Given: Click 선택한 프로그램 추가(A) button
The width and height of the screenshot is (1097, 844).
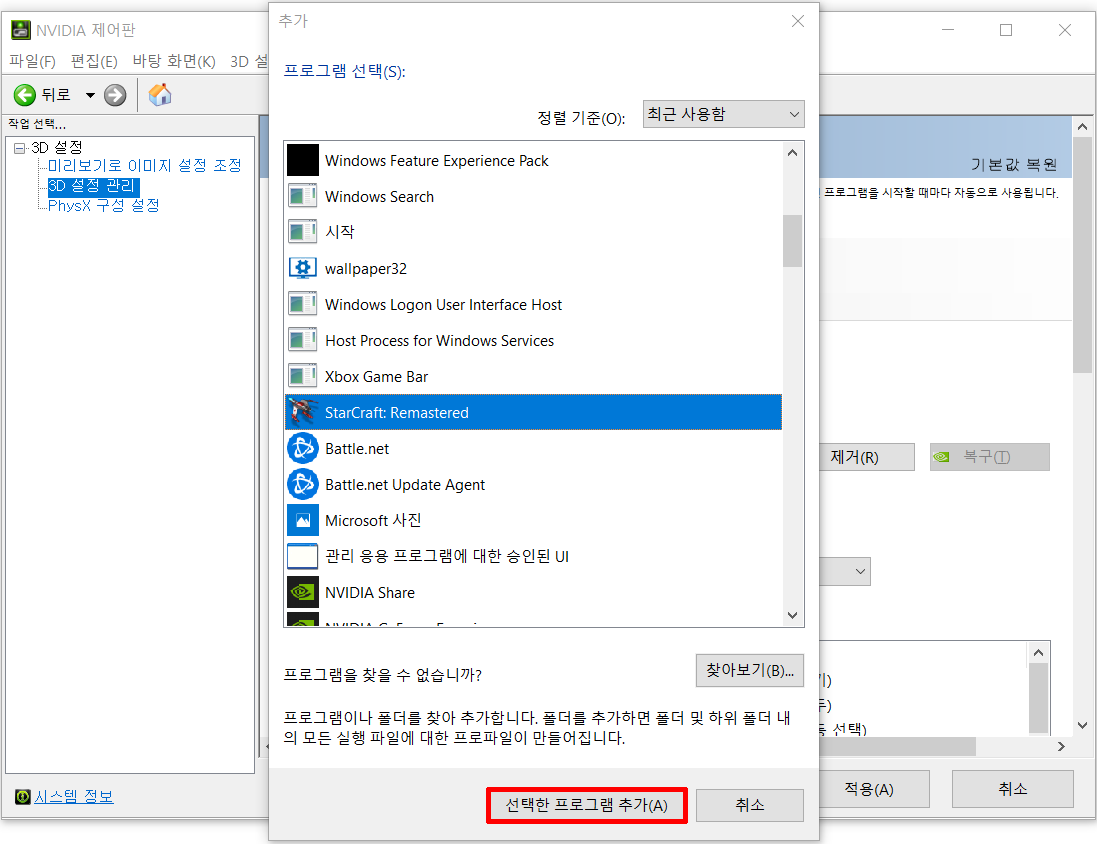Looking at the screenshot, I should tap(586, 806).
